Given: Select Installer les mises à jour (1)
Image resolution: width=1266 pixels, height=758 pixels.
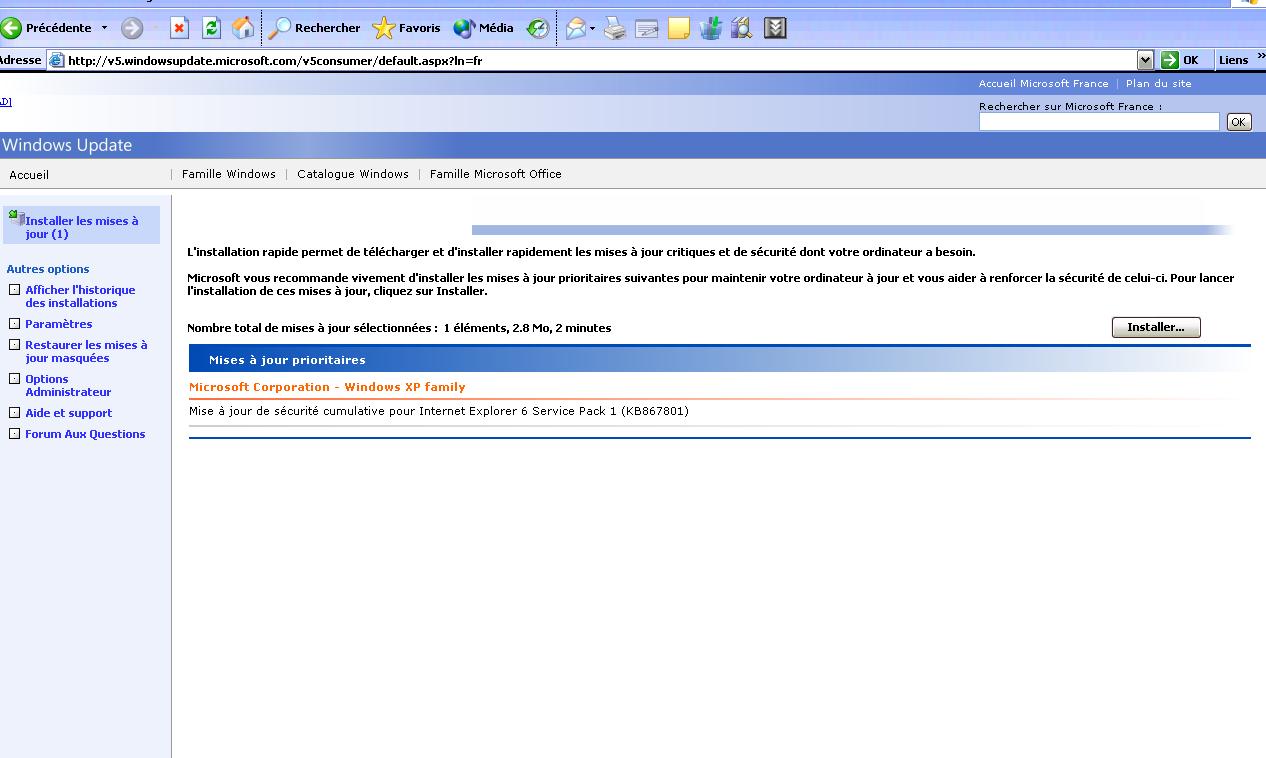Looking at the screenshot, I should click(x=82, y=227).
